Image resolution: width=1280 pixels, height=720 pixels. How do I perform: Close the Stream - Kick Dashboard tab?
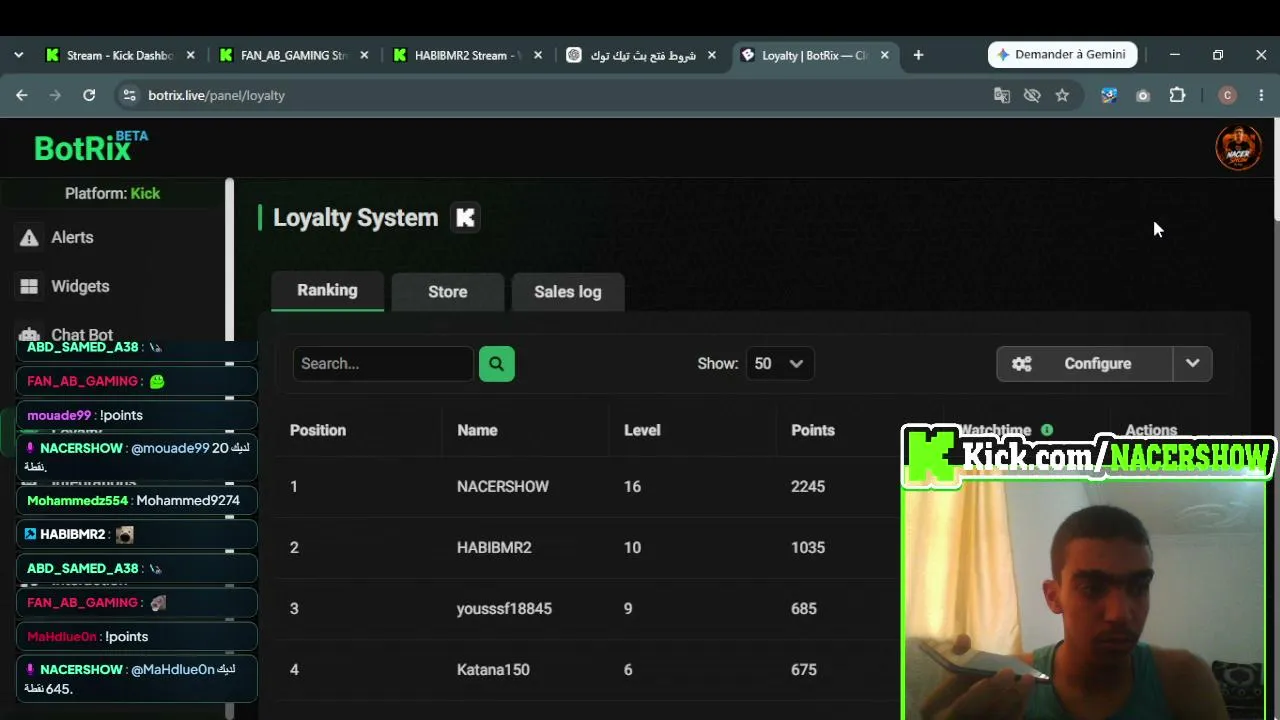(190, 55)
